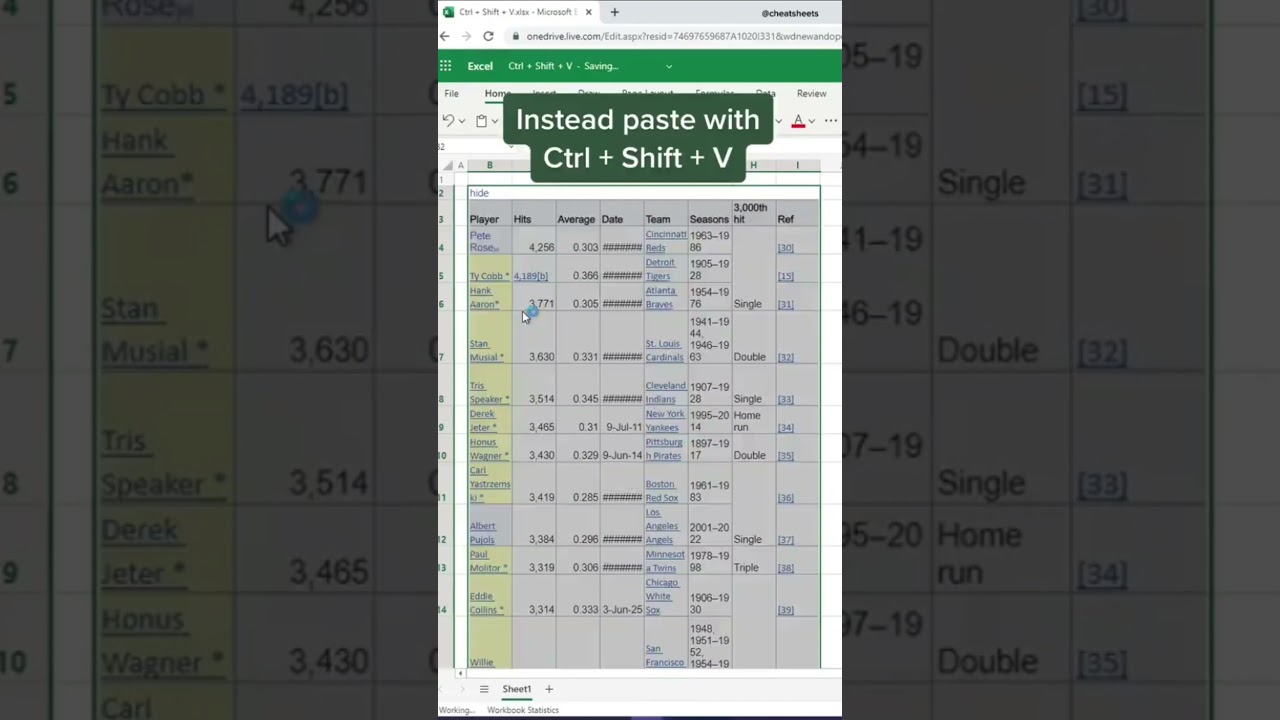1280x720 pixels.
Task: Select column H header
Action: pos(753,165)
